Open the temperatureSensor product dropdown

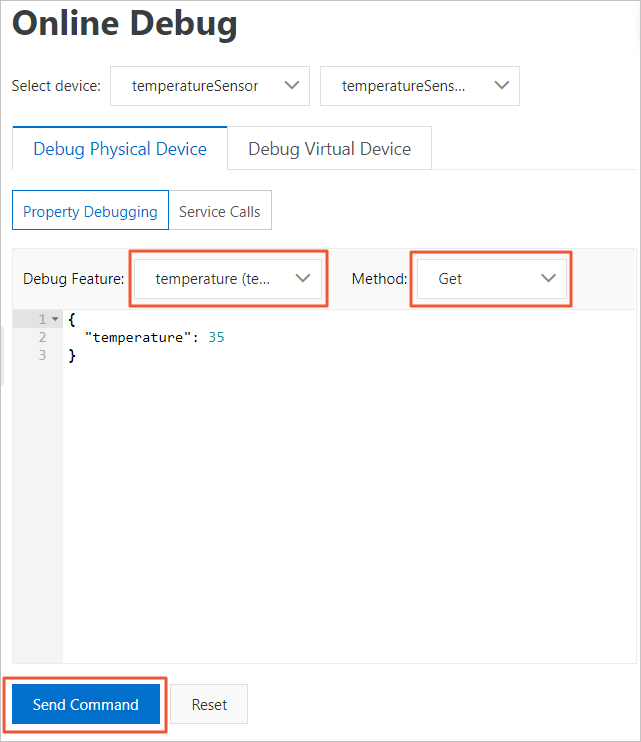pos(210,86)
